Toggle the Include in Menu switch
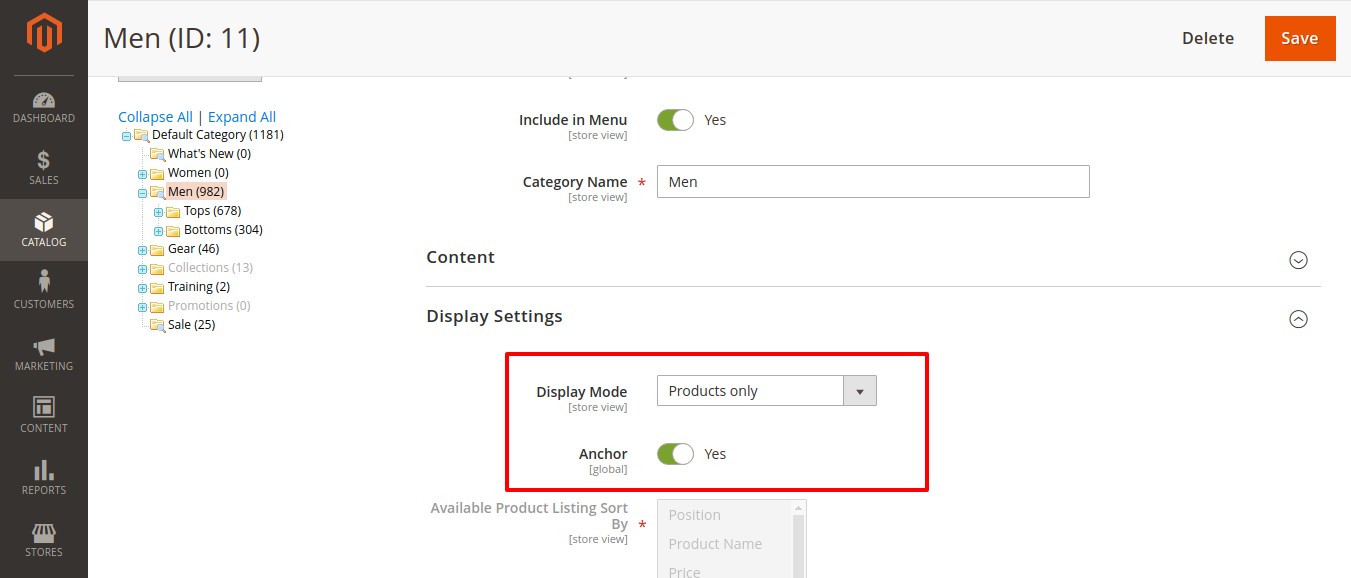The image size is (1351, 578). tap(675, 120)
